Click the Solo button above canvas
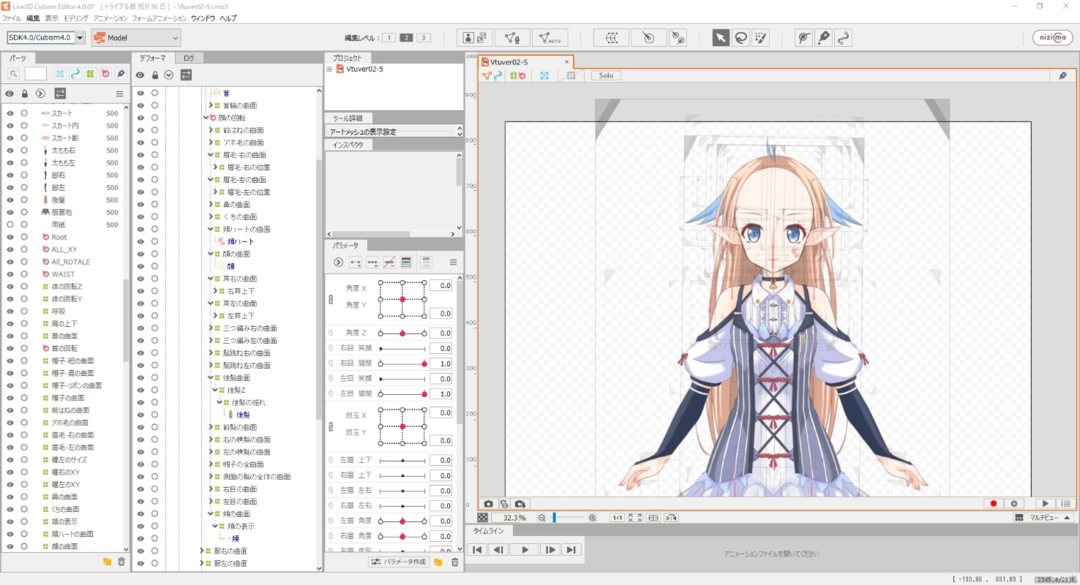Viewport: 1080px width, 585px height. tap(605, 75)
